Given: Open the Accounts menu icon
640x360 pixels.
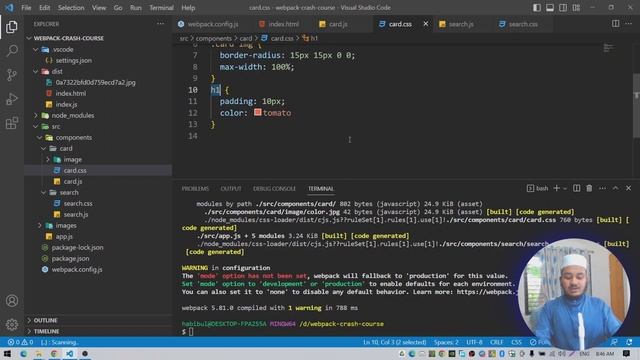Looking at the screenshot, I should [x=12, y=301].
